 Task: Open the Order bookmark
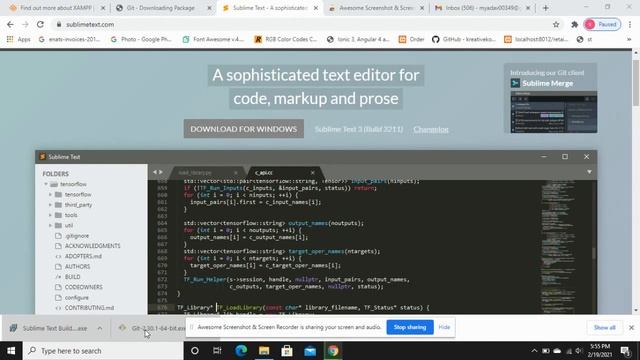pyautogui.click(x=412, y=39)
